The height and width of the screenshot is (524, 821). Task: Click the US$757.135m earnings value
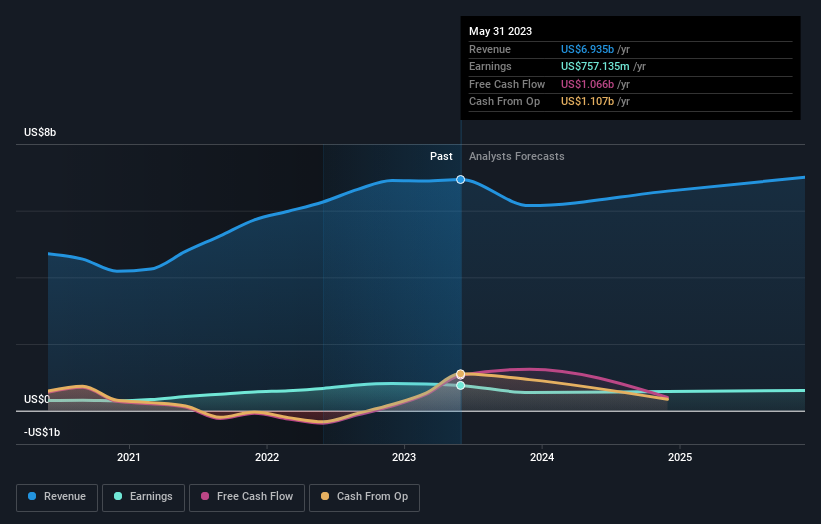(595, 66)
